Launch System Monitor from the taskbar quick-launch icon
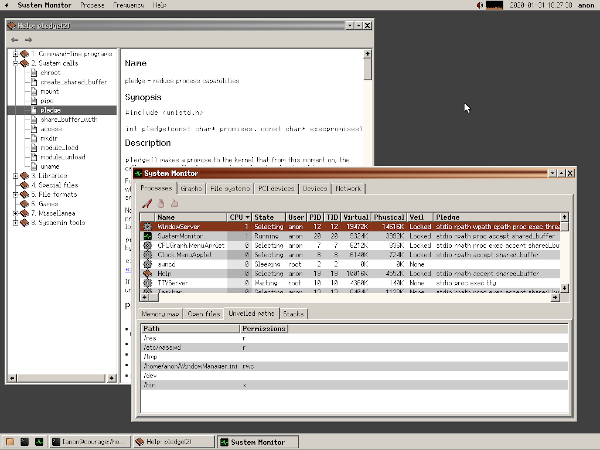Image resolution: width=600 pixels, height=450 pixels. (39, 442)
